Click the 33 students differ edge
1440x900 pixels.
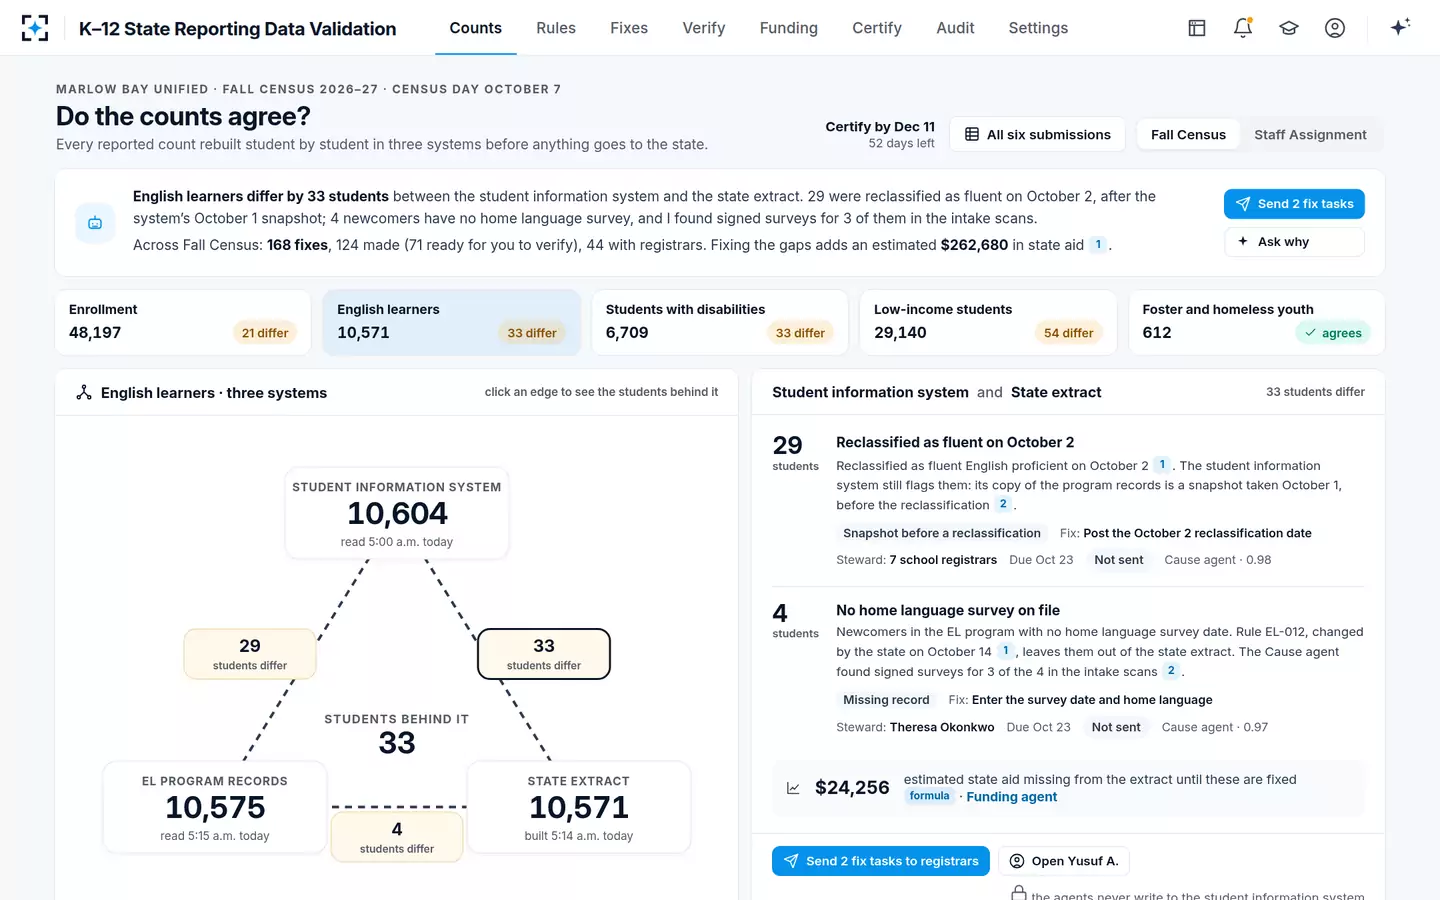(x=544, y=654)
